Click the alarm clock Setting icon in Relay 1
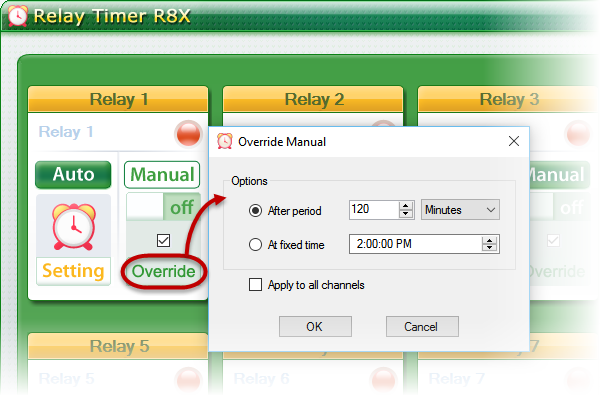The width and height of the screenshot is (600, 396). [74, 227]
